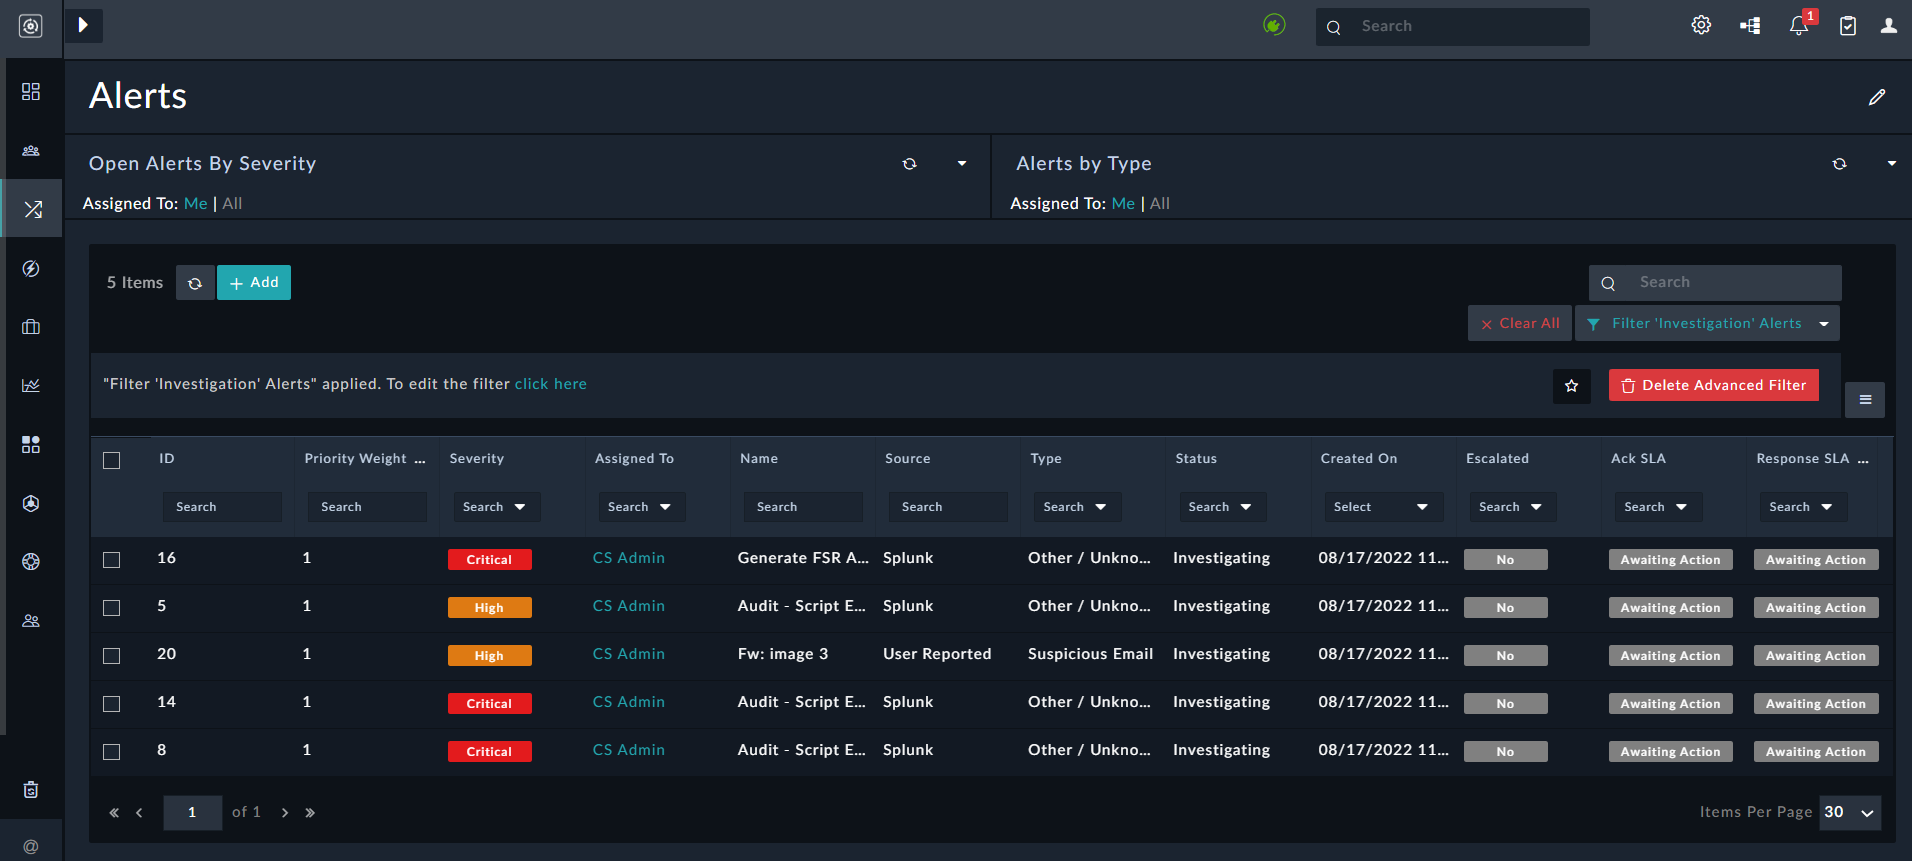Open the dashboard icon in left sidebar
This screenshot has width=1912, height=861.
click(31, 92)
